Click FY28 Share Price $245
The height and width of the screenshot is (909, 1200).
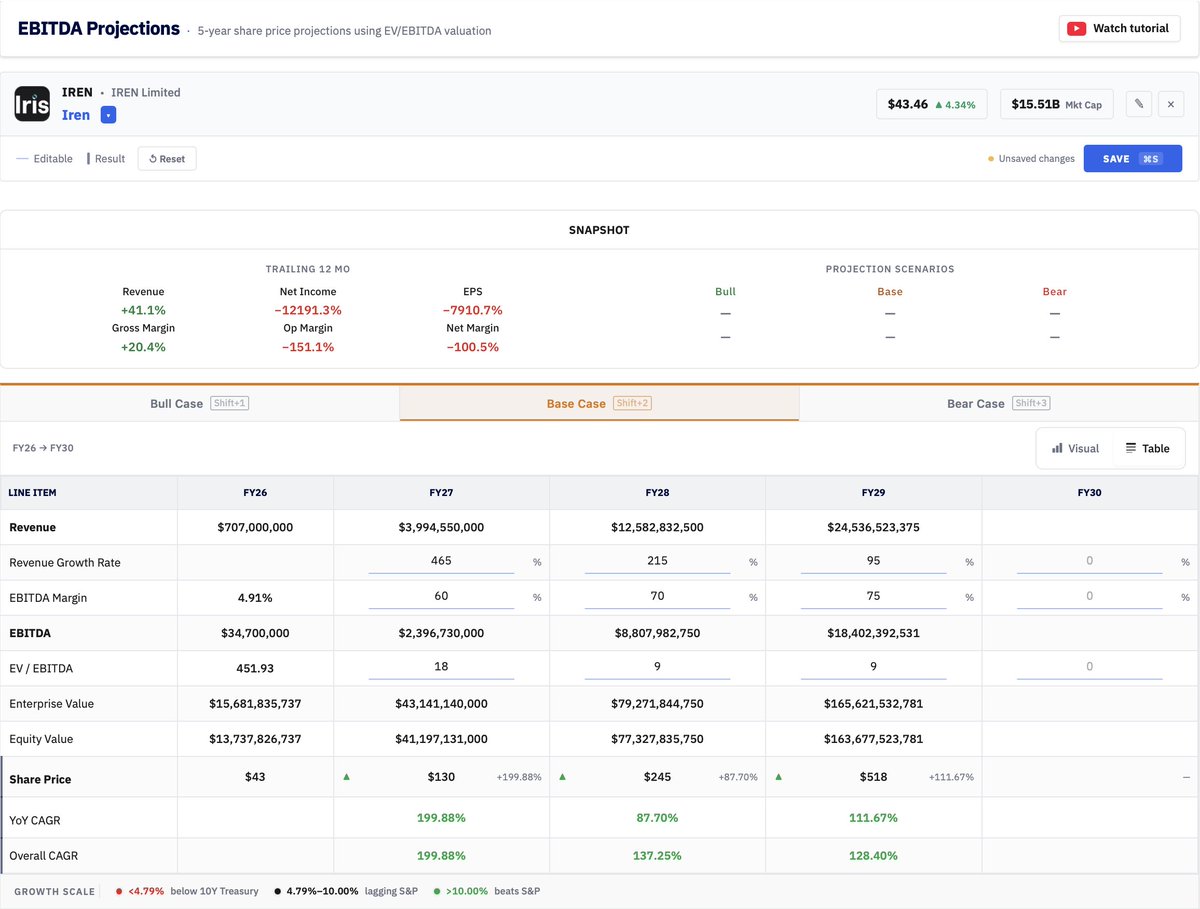(x=657, y=777)
